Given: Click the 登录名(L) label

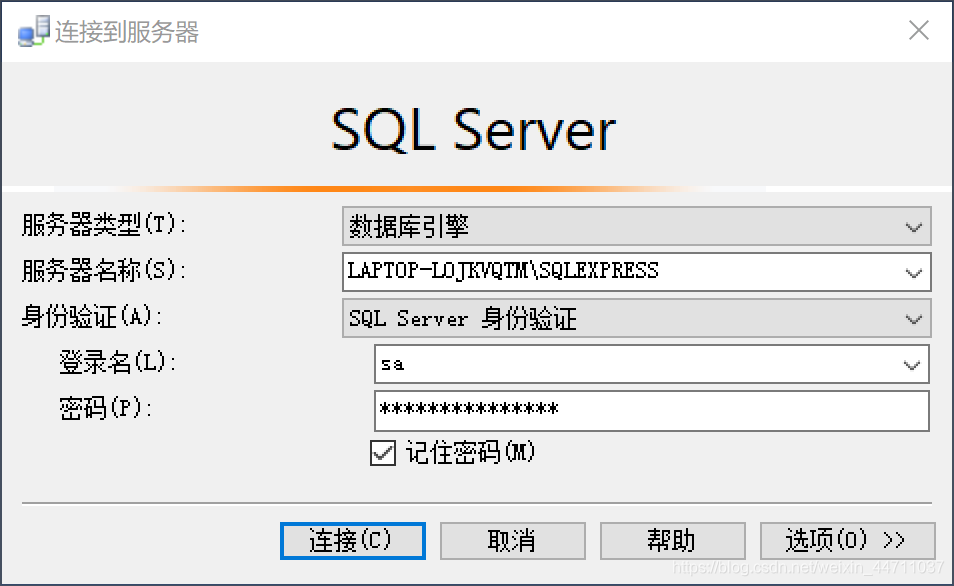Looking at the screenshot, I should 117,363.
